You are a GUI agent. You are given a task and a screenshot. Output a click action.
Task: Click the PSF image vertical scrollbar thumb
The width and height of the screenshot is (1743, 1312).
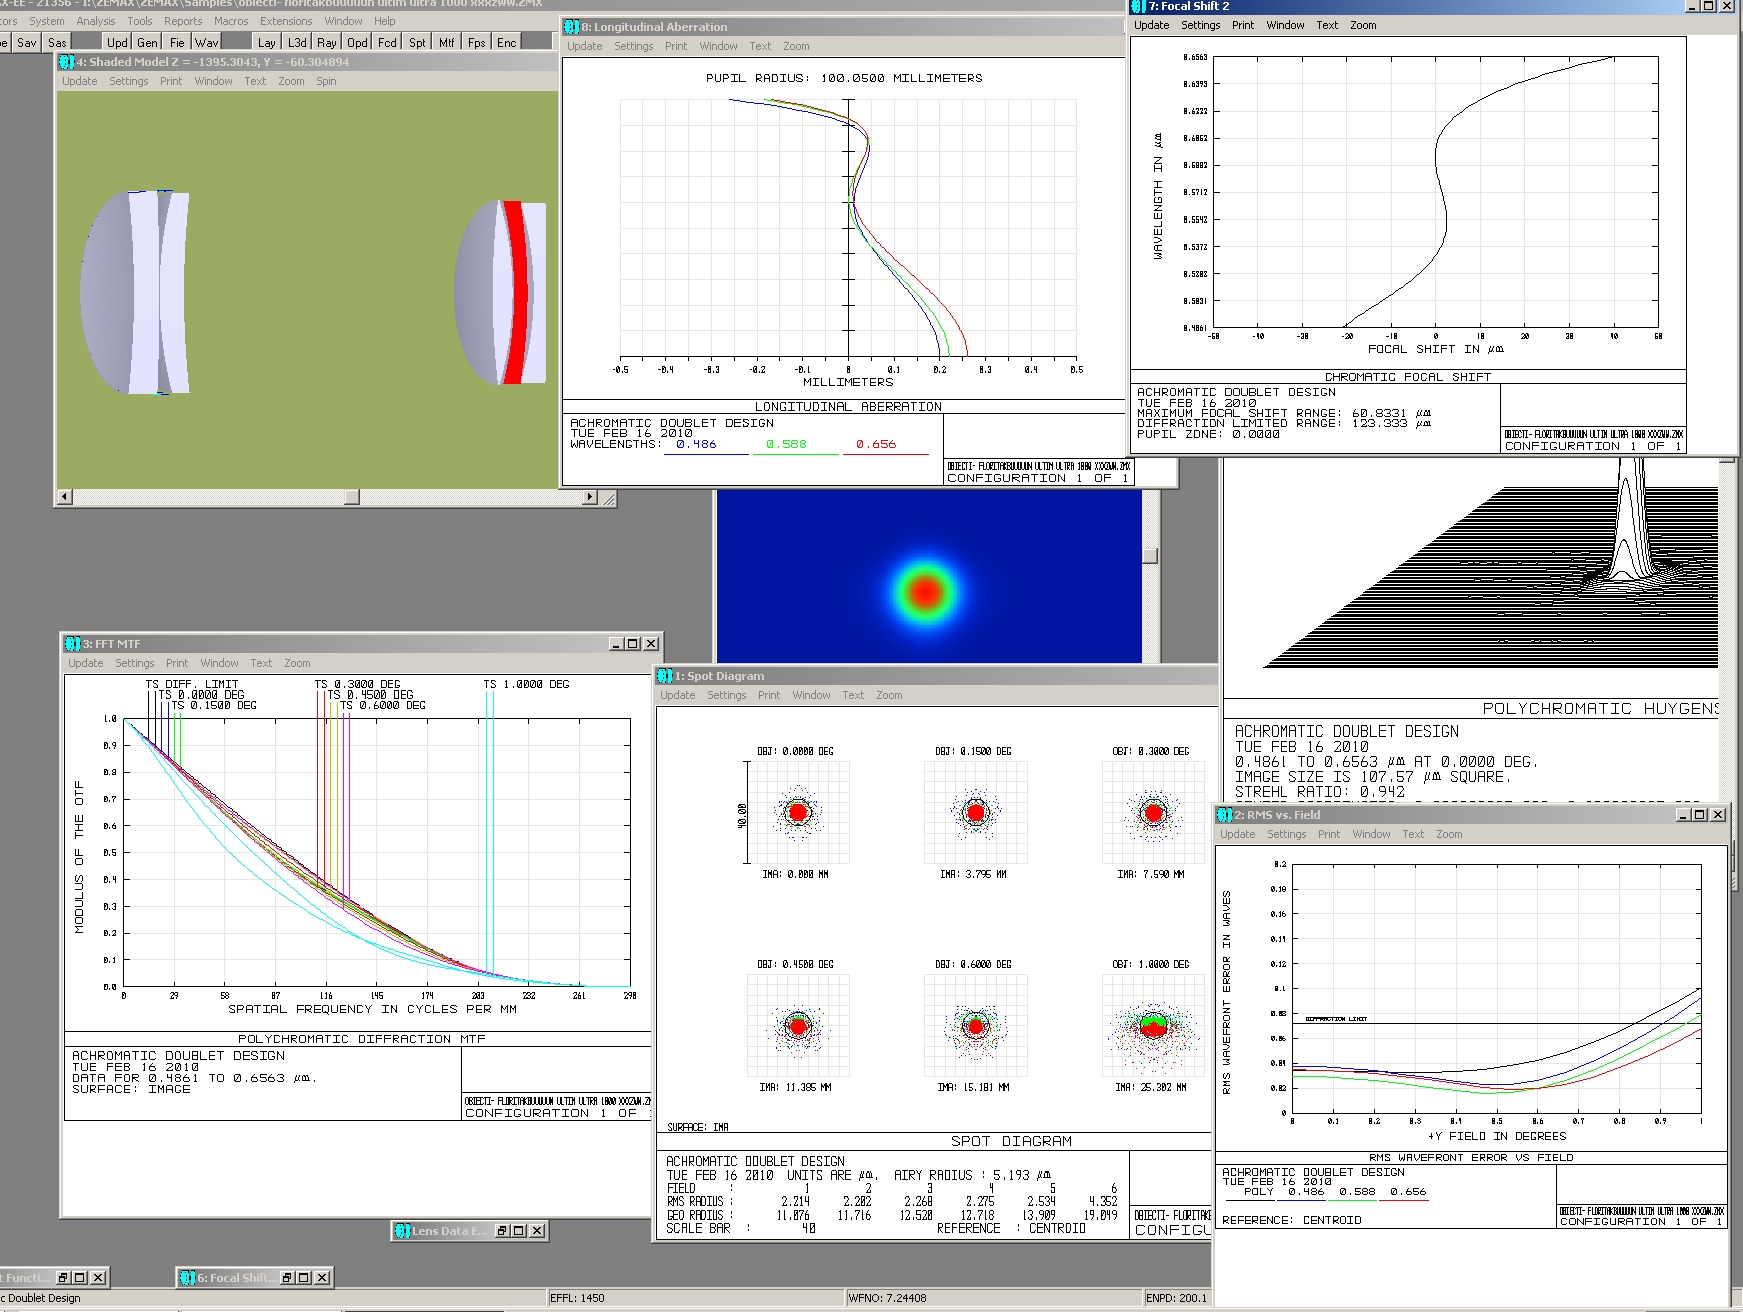pyautogui.click(x=1150, y=555)
